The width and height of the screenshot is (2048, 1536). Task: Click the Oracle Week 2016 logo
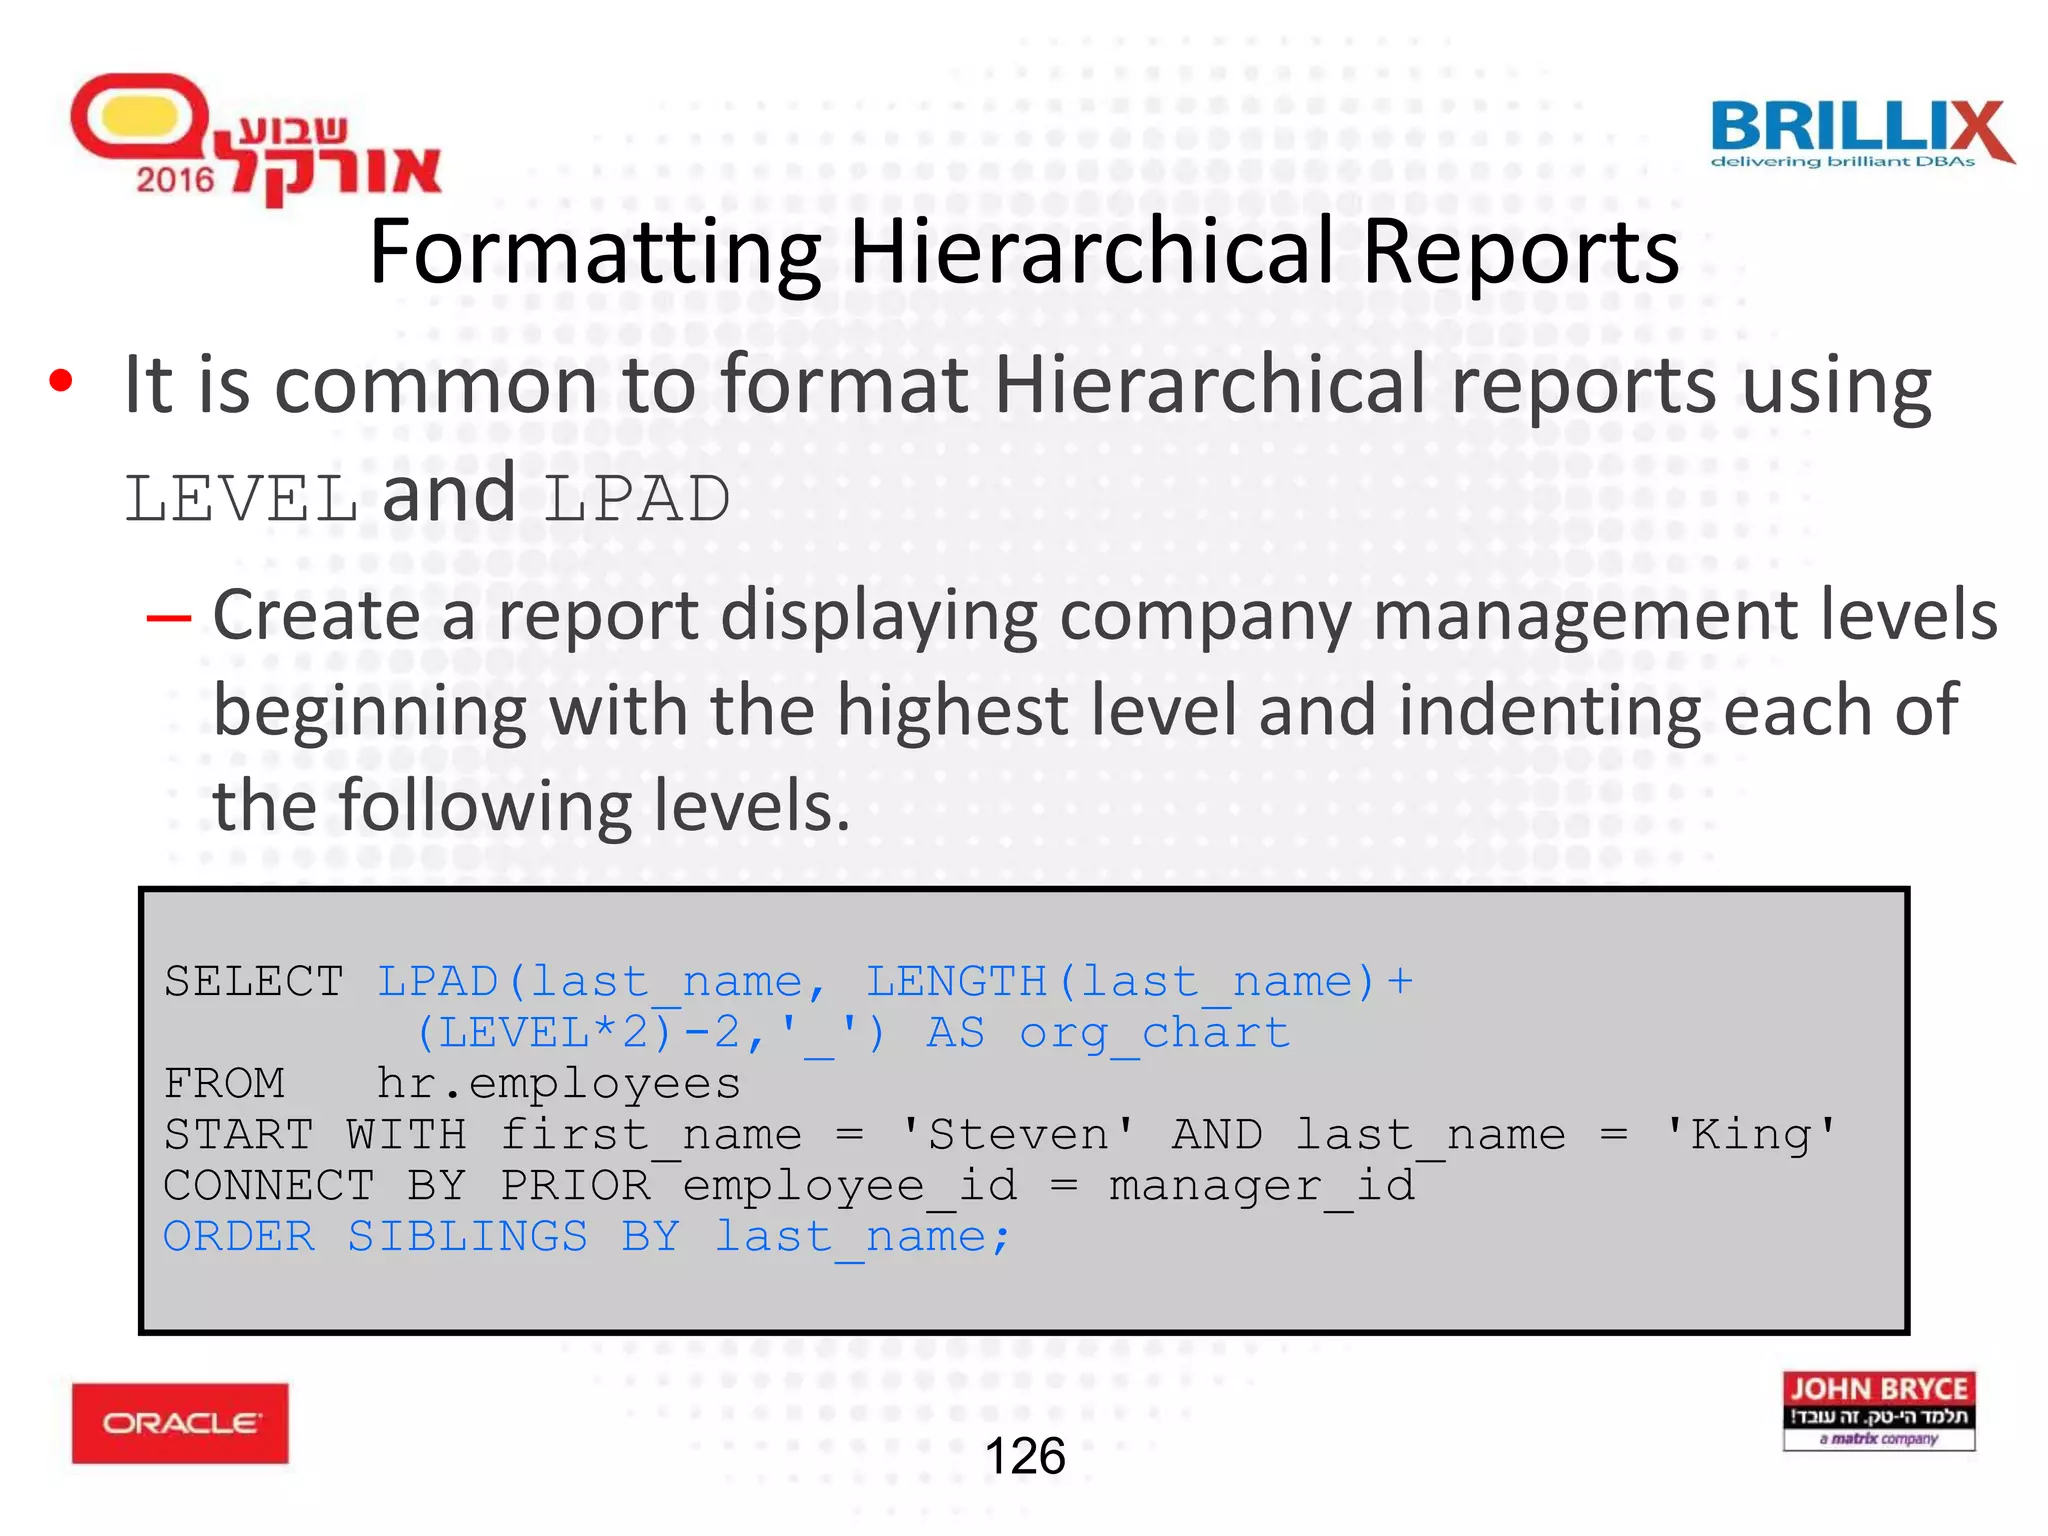[255, 139]
